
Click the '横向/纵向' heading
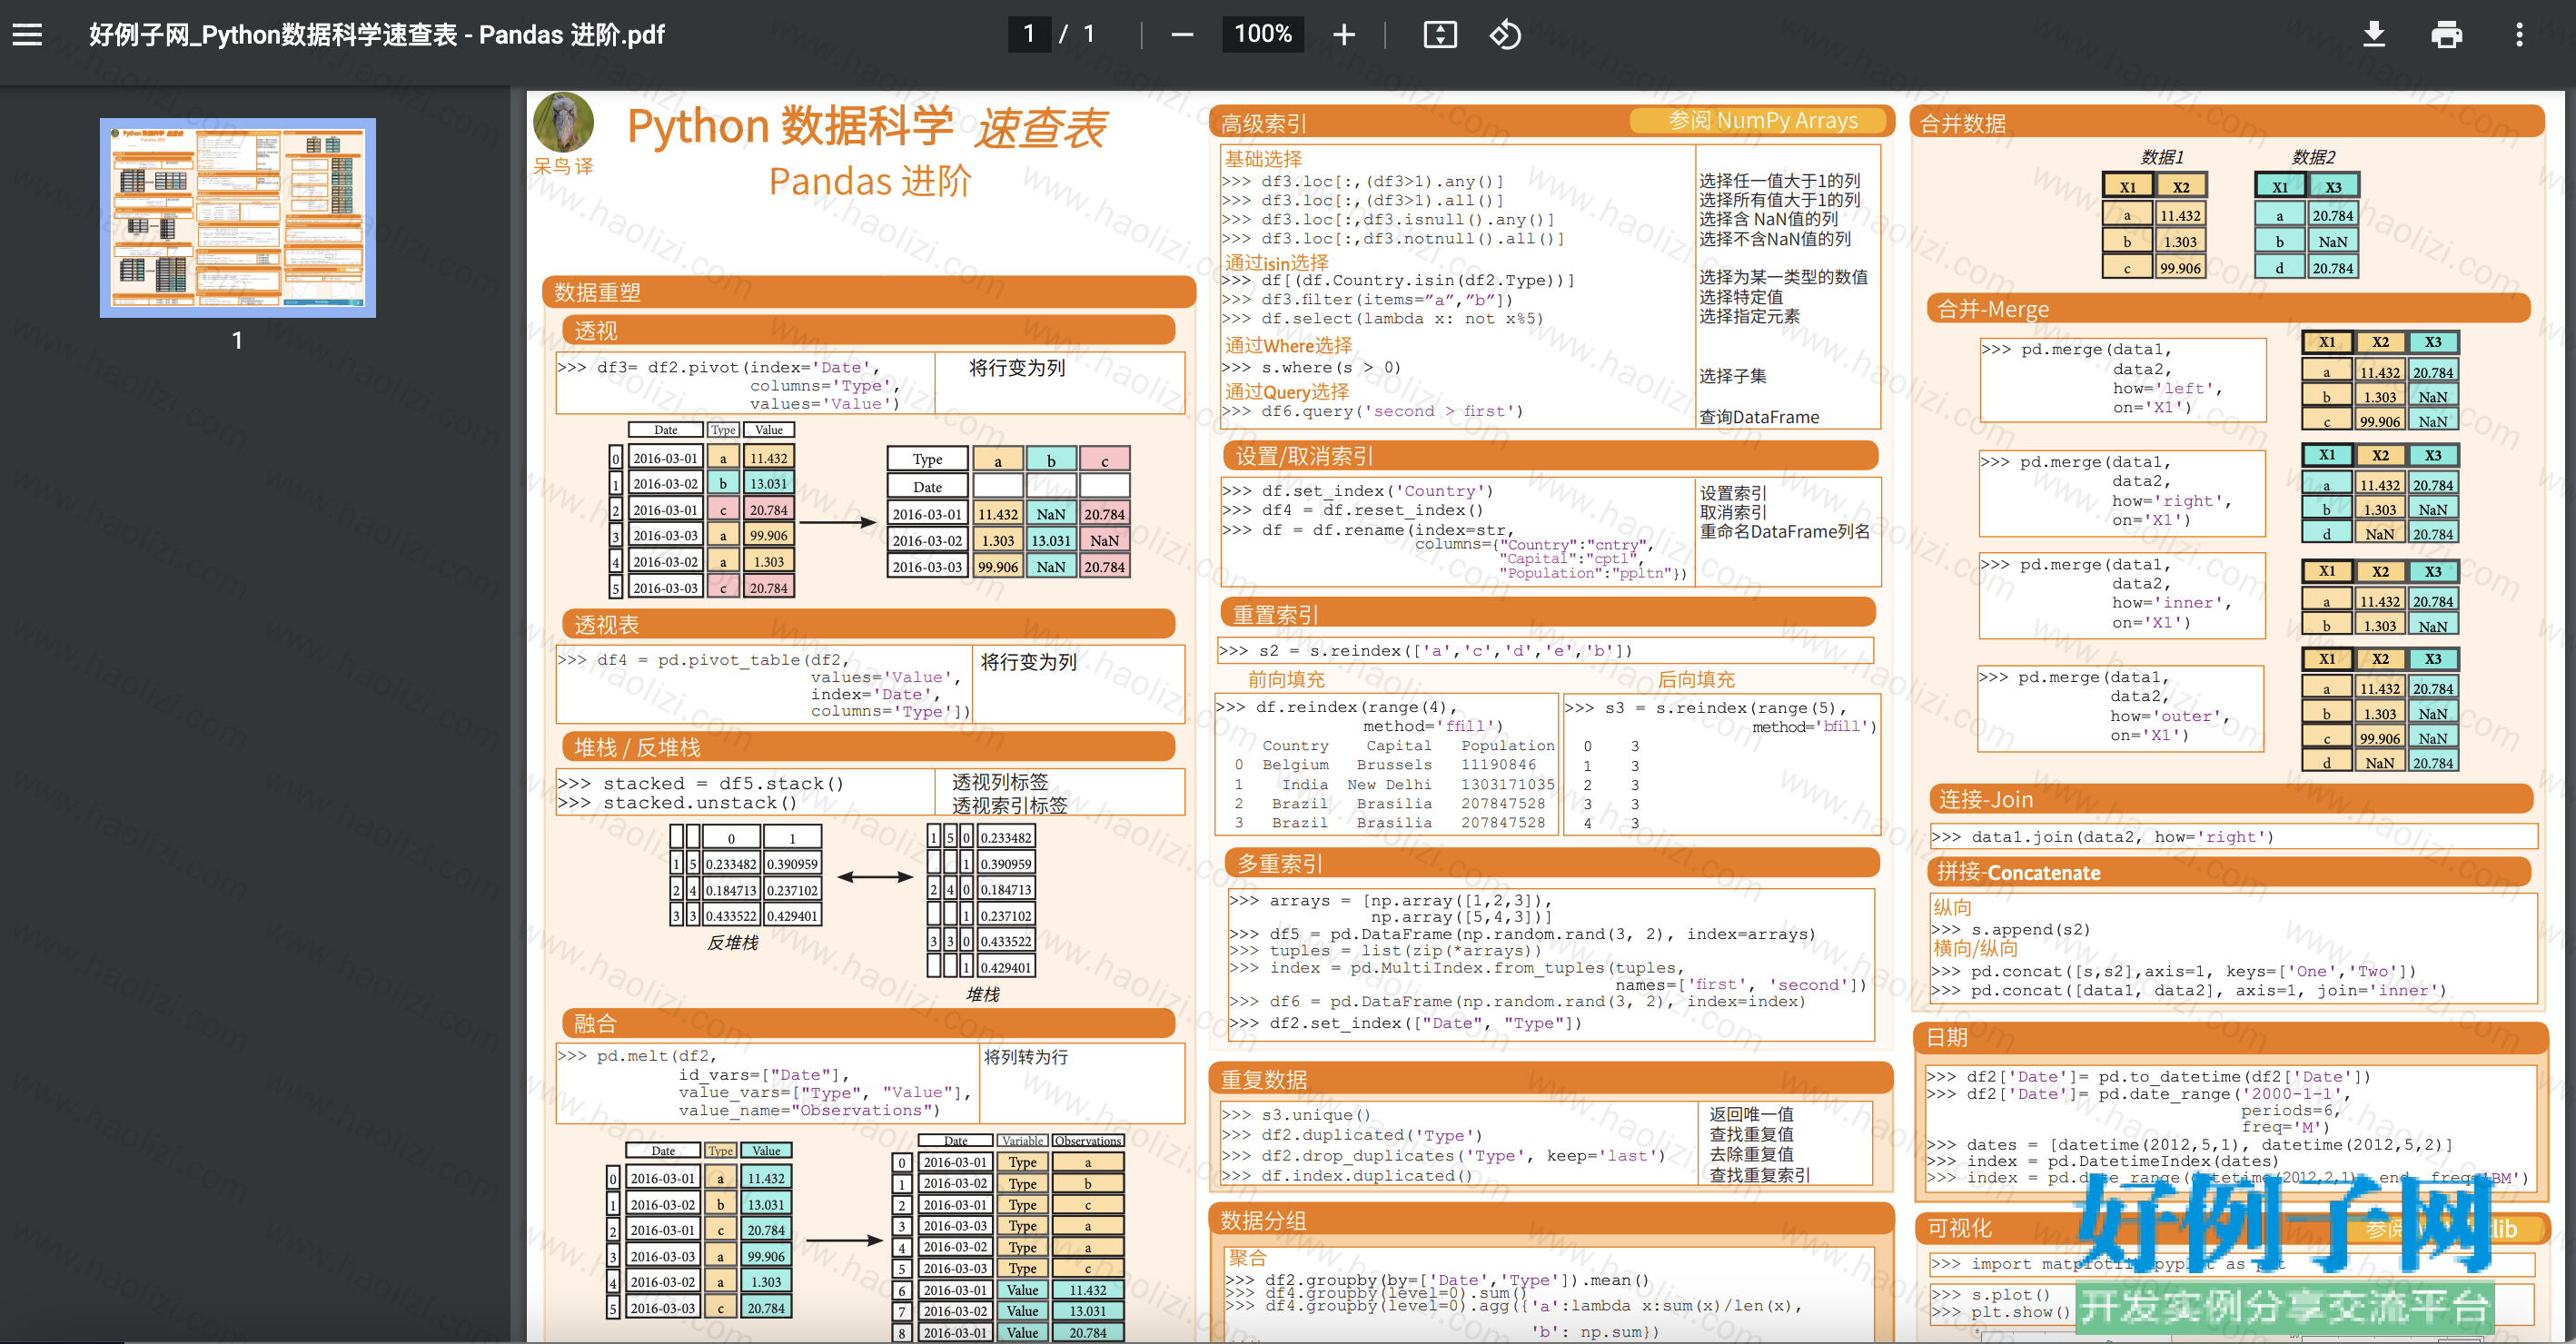(x=1975, y=948)
